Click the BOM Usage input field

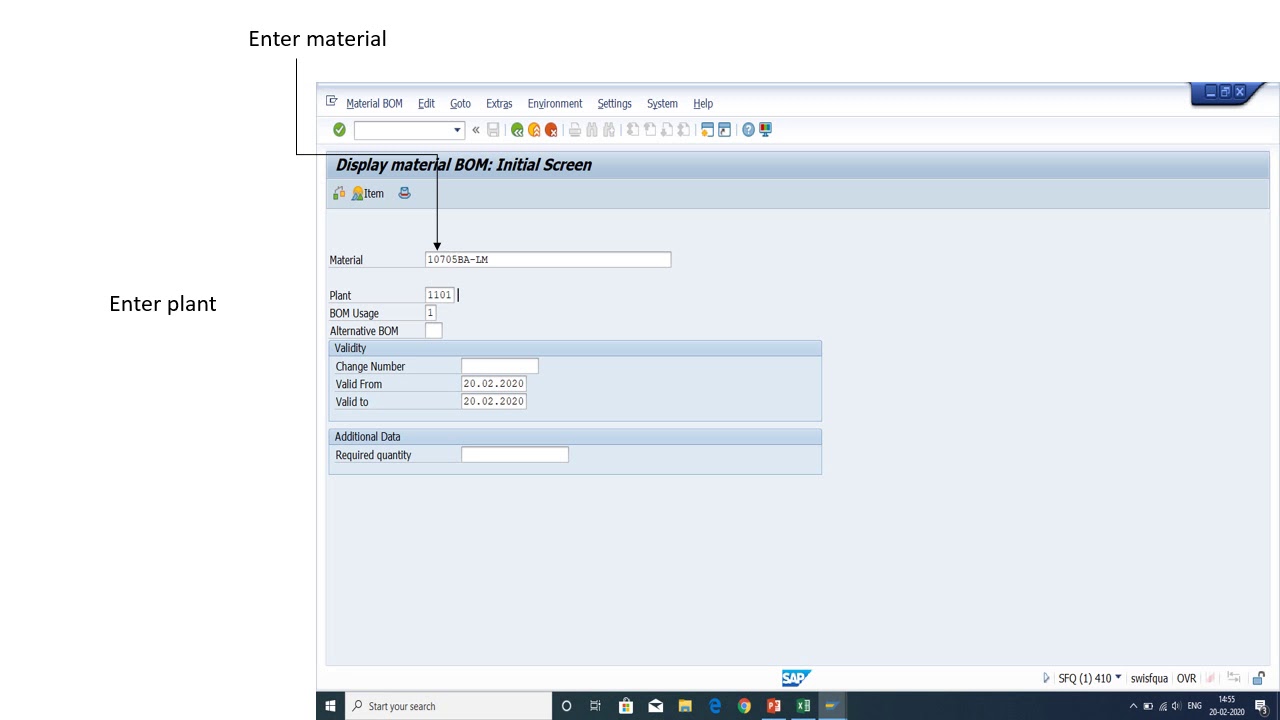(x=430, y=313)
